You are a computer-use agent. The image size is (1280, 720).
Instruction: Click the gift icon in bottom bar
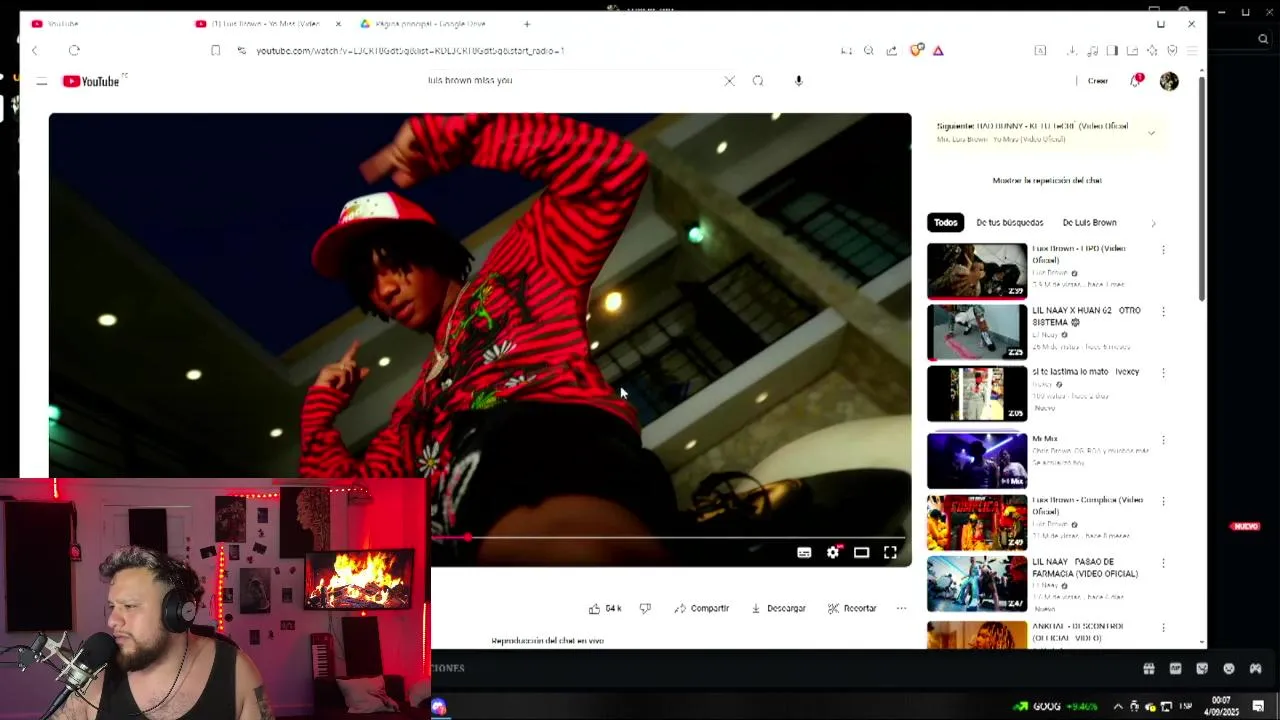[x=1149, y=669]
